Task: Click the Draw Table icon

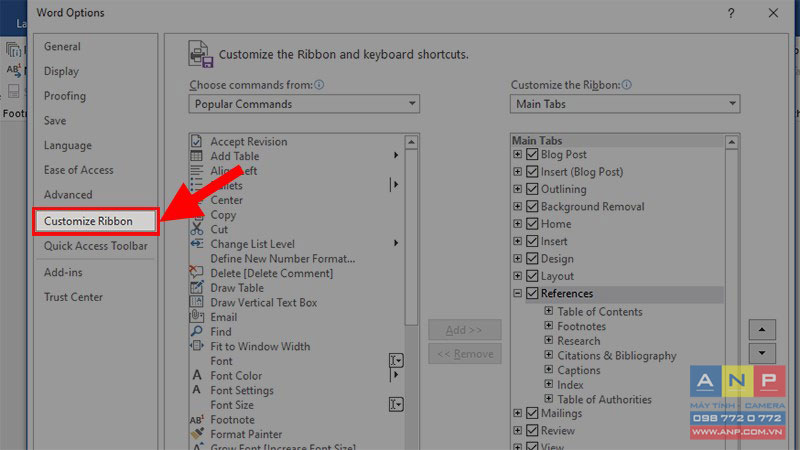Action: pyautogui.click(x=196, y=288)
